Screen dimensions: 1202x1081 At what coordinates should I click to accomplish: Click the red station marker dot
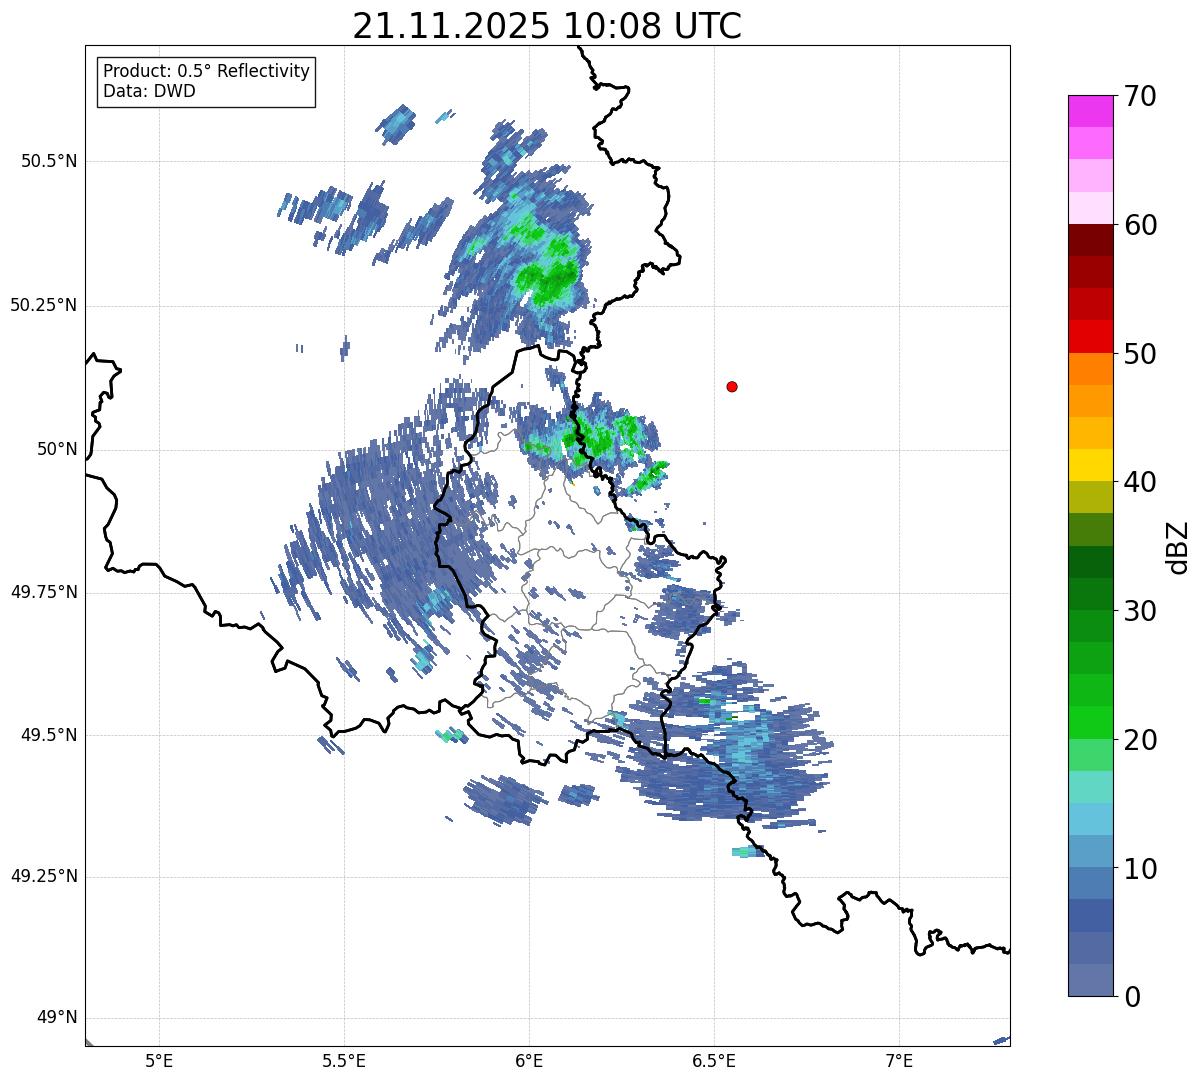732,386
